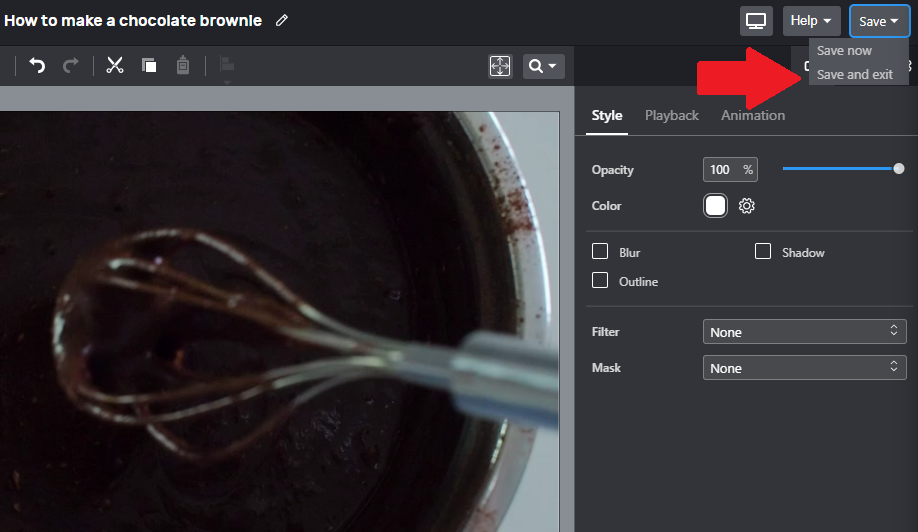918x532 pixels.
Task: Open the Save dropdown button
Action: pos(879,22)
